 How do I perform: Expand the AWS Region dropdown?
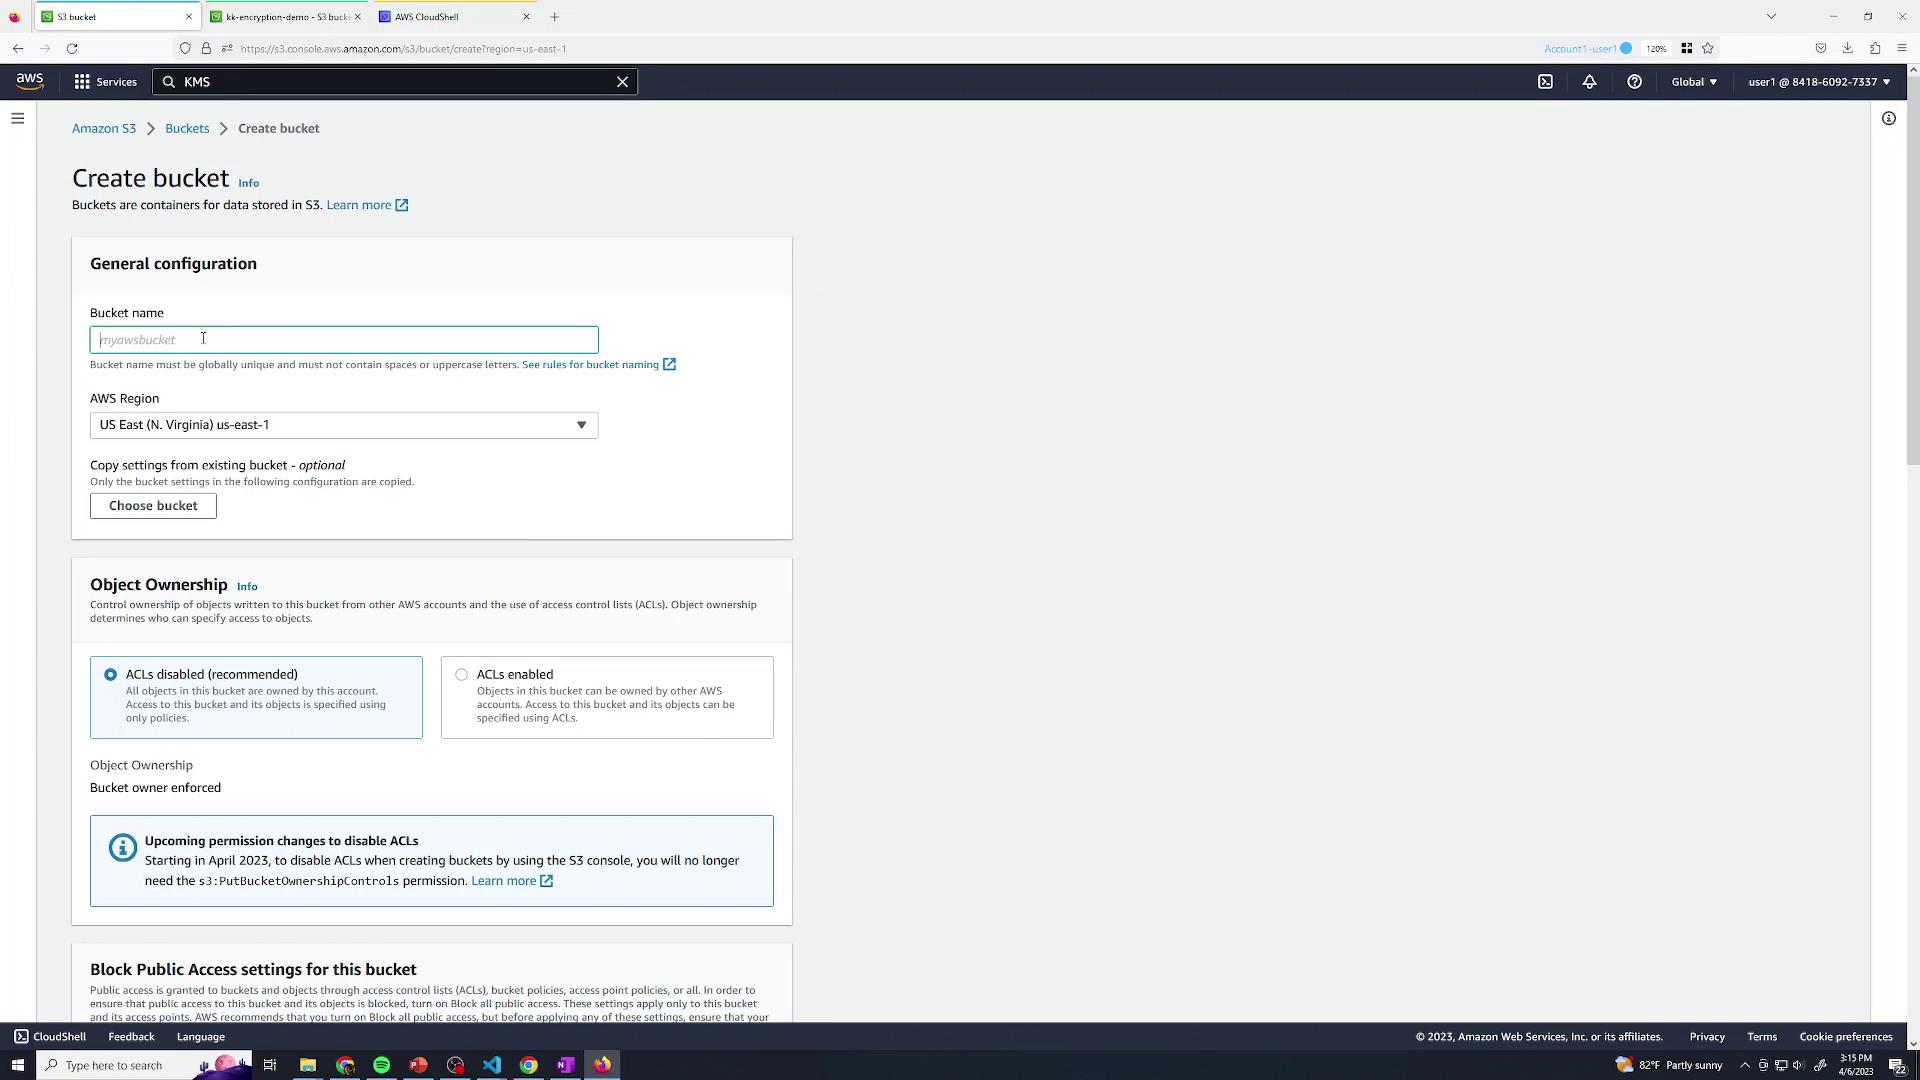tap(344, 425)
